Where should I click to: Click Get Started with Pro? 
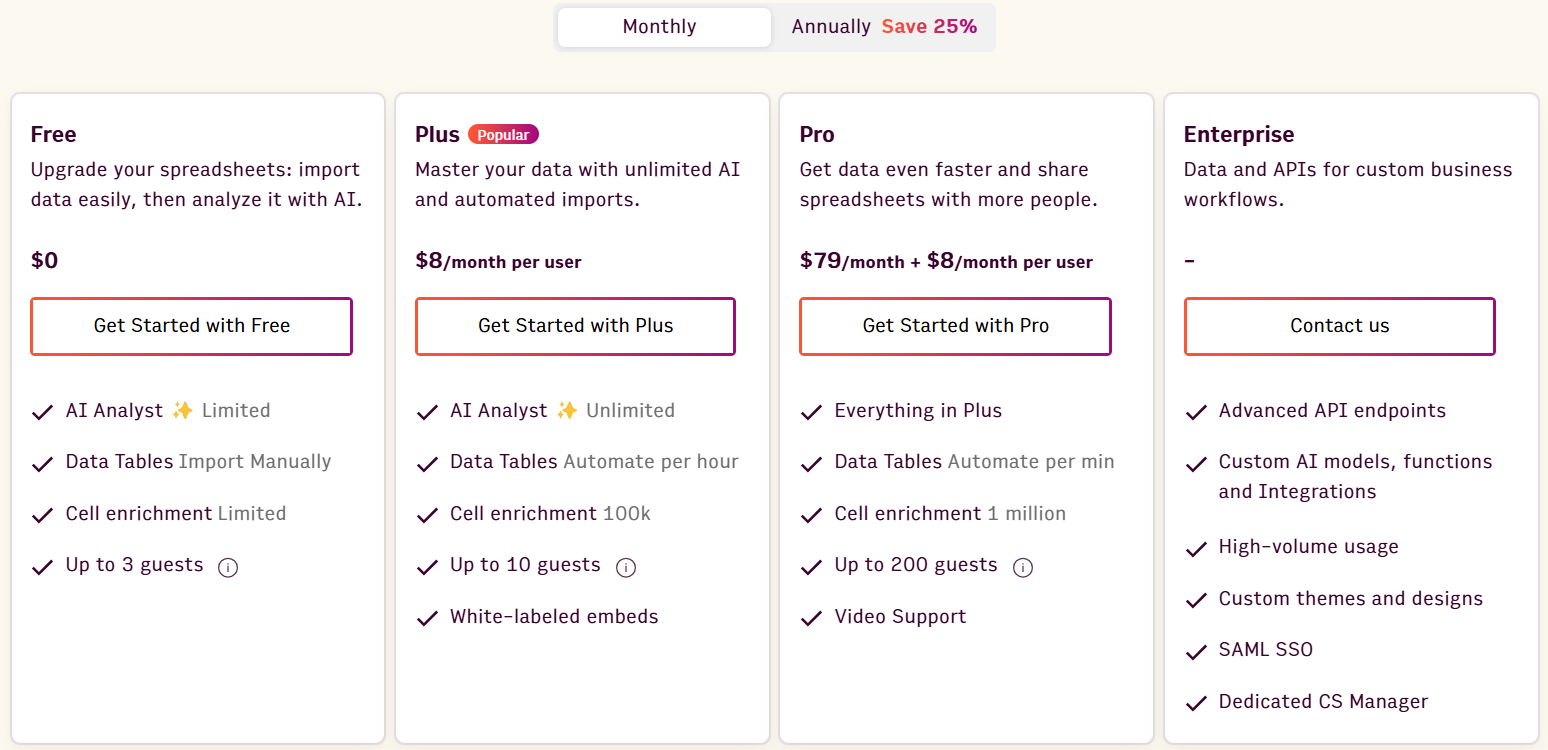(955, 326)
